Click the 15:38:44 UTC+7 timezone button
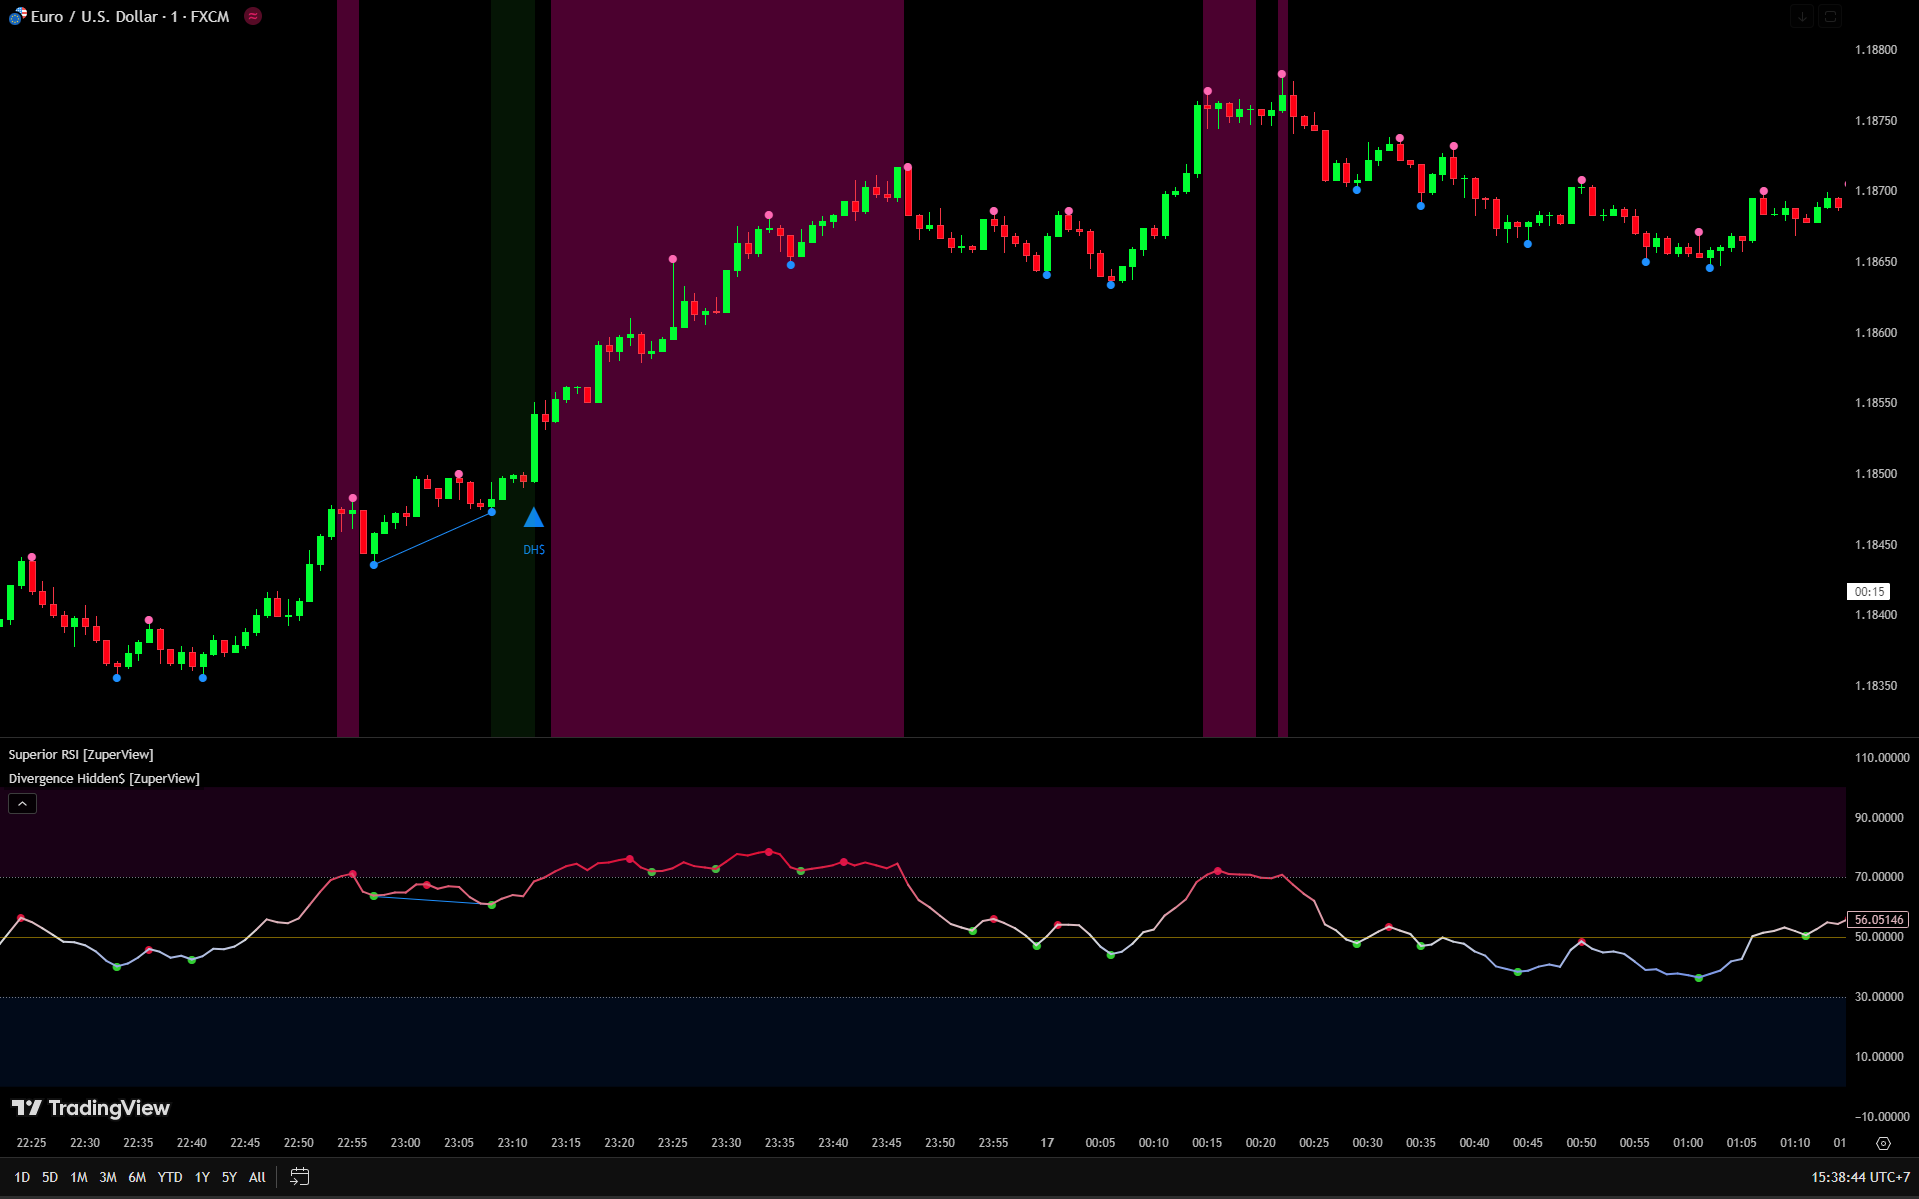 pyautogui.click(x=1860, y=1177)
